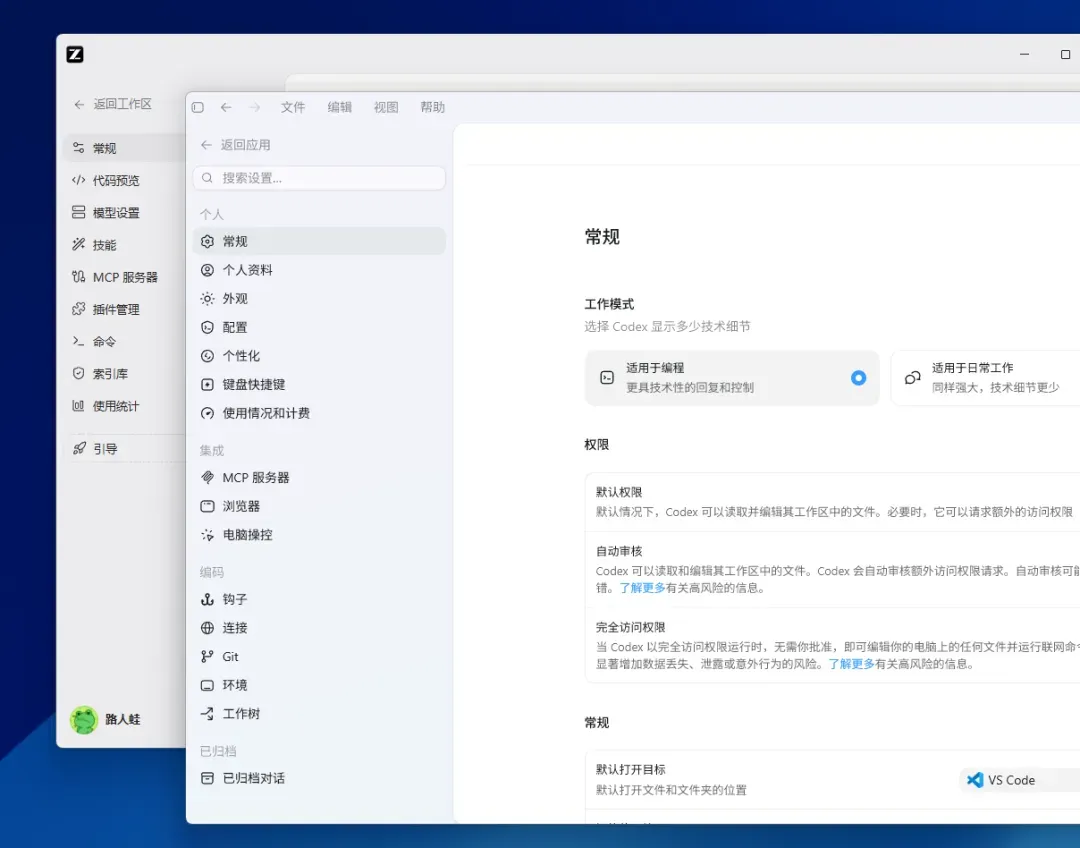Screen dimensions: 1080x848
Task: Open 索引库 in back window sidebar
Action: [110, 374]
